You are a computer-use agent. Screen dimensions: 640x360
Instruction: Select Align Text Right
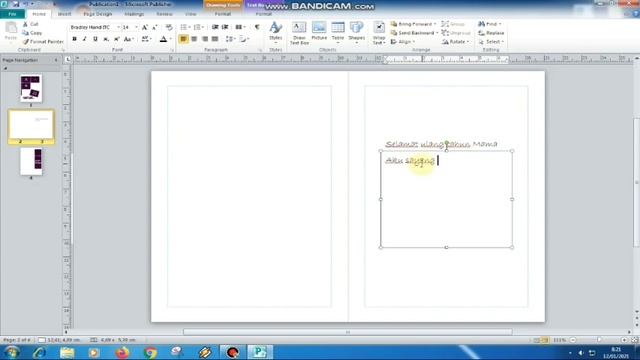click(205, 39)
